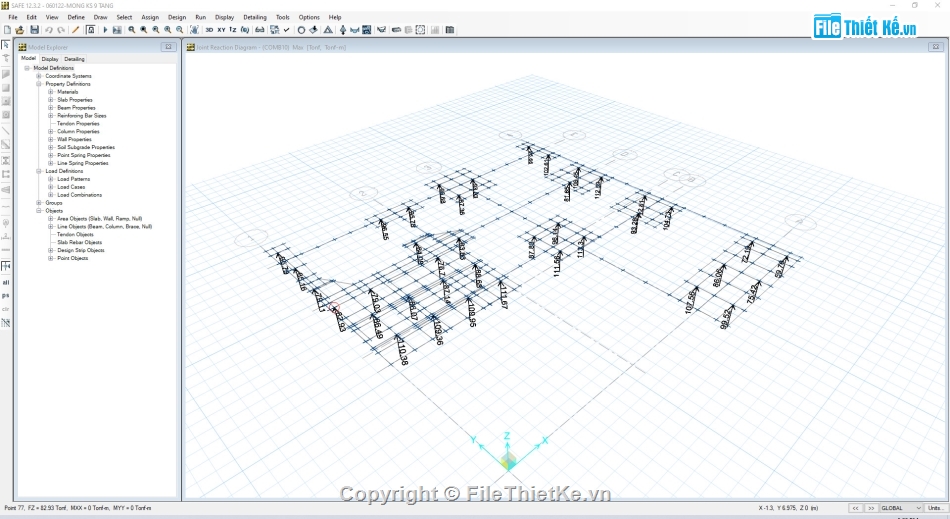
Task: Switch to the Display tab in Model Explorer
Action: [x=50, y=59]
